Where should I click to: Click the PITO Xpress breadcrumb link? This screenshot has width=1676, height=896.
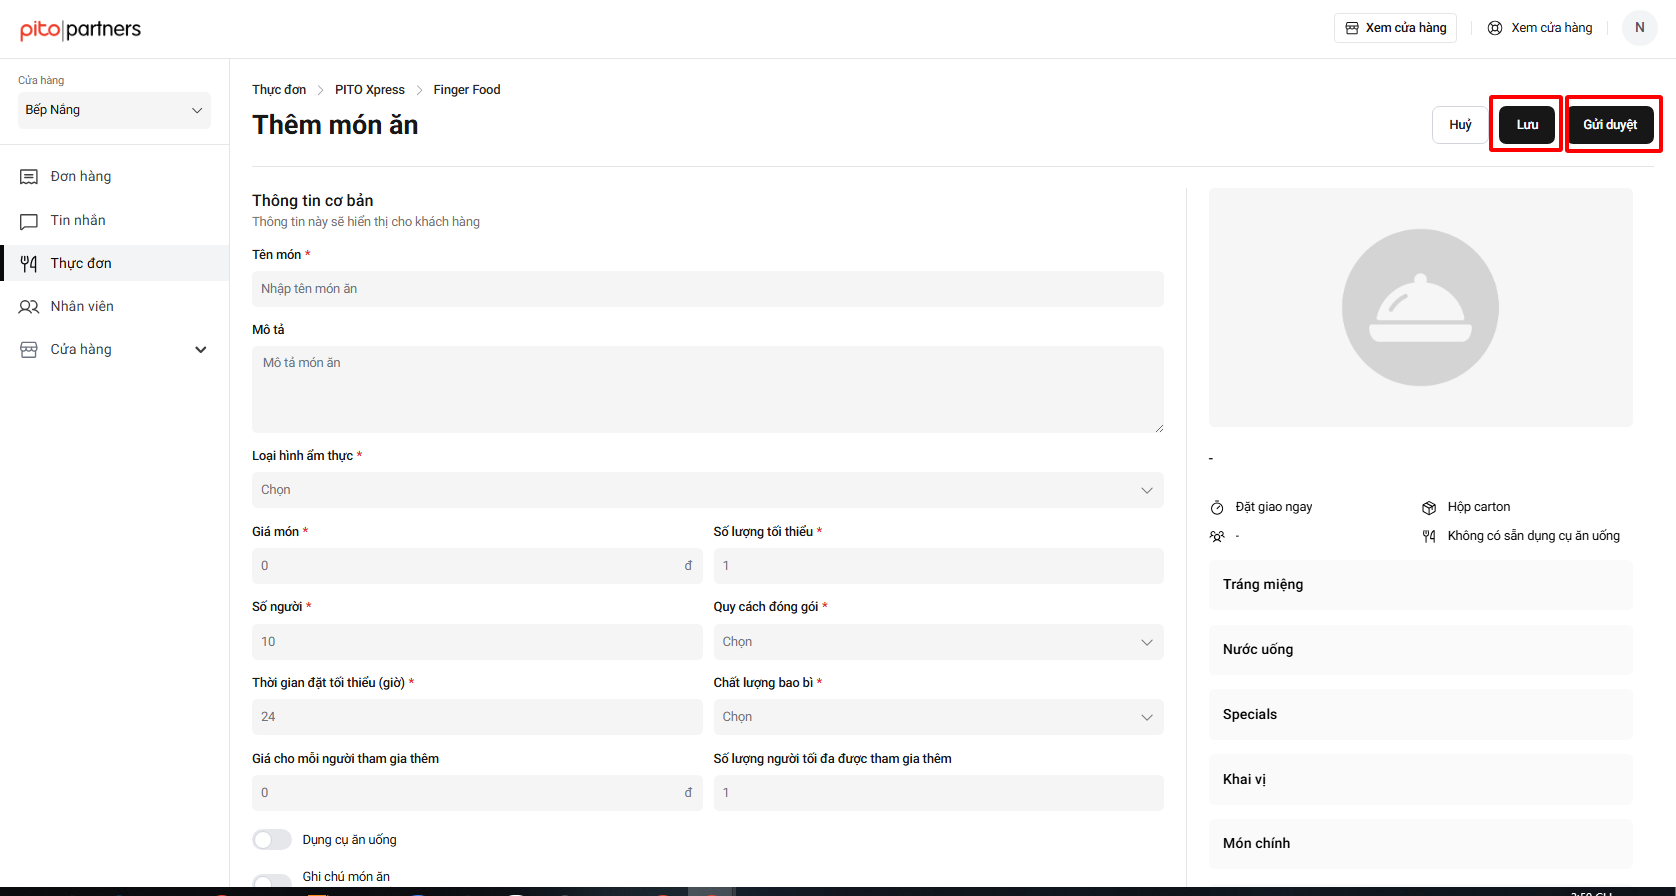pos(370,90)
